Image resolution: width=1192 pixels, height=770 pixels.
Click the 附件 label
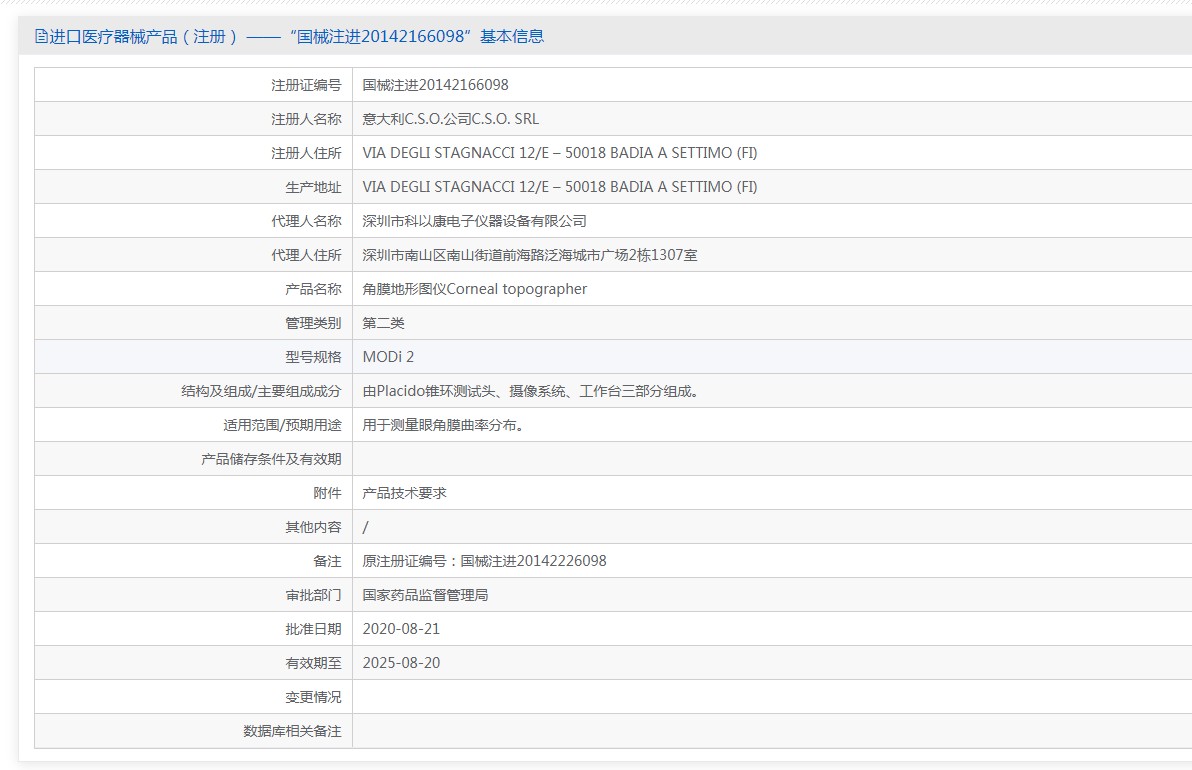coord(328,493)
